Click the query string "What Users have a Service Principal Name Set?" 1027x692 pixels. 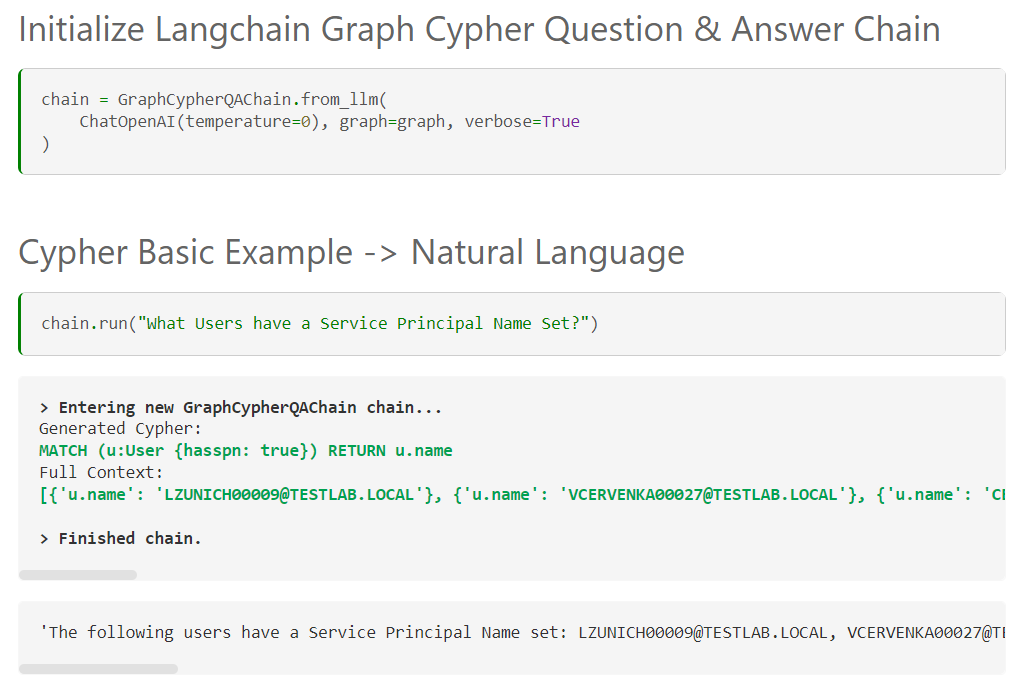coord(364,323)
